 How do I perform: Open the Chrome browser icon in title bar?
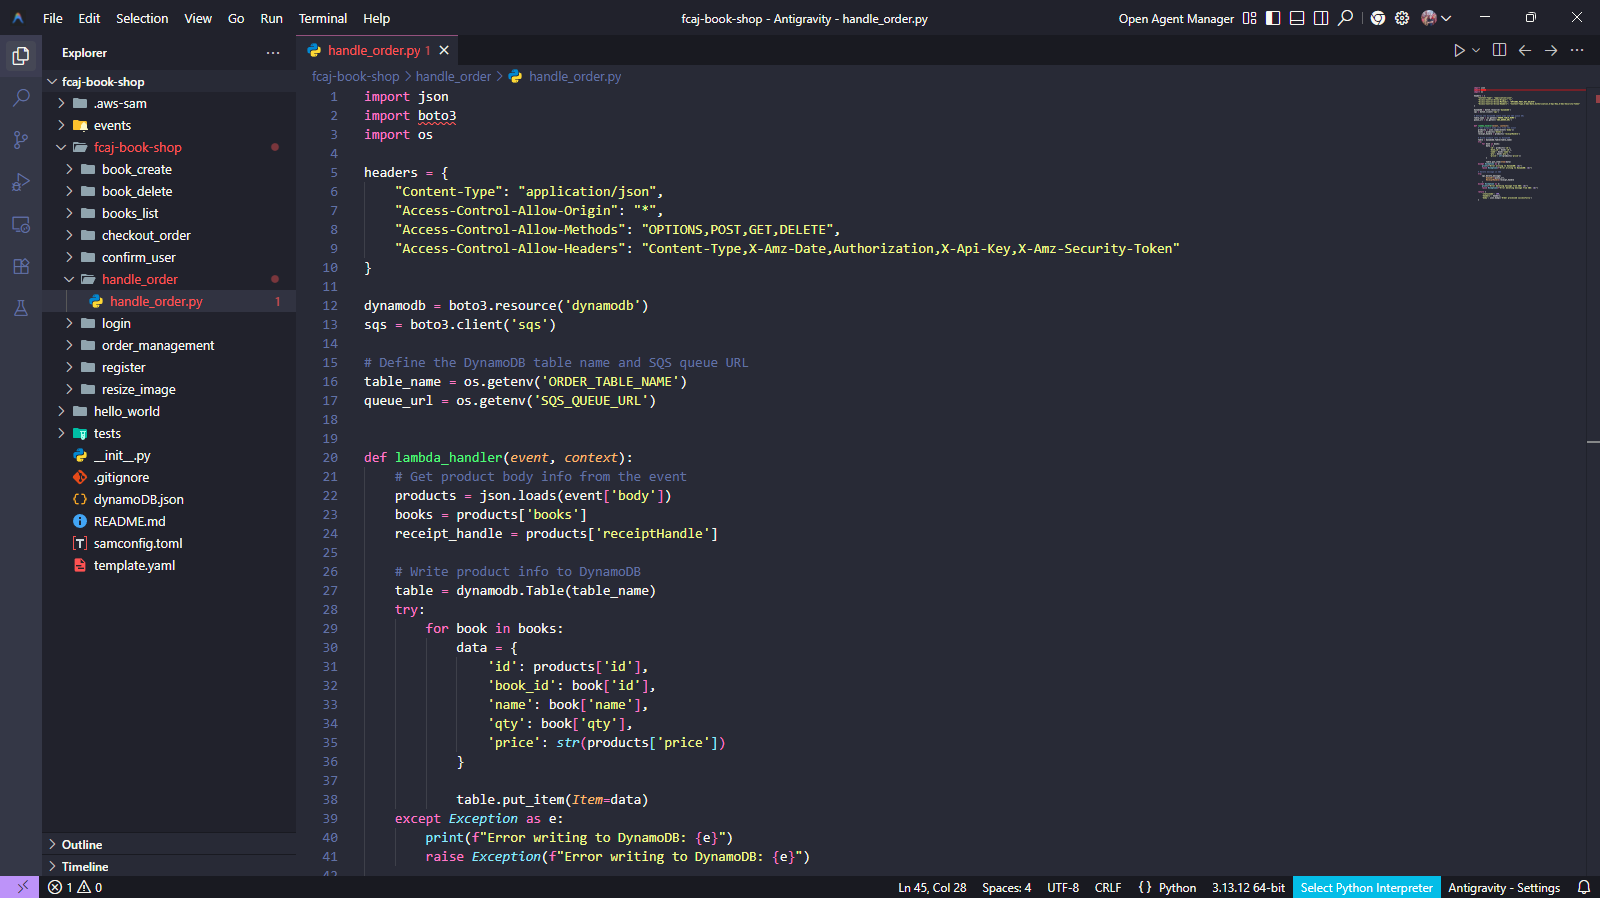point(1378,18)
